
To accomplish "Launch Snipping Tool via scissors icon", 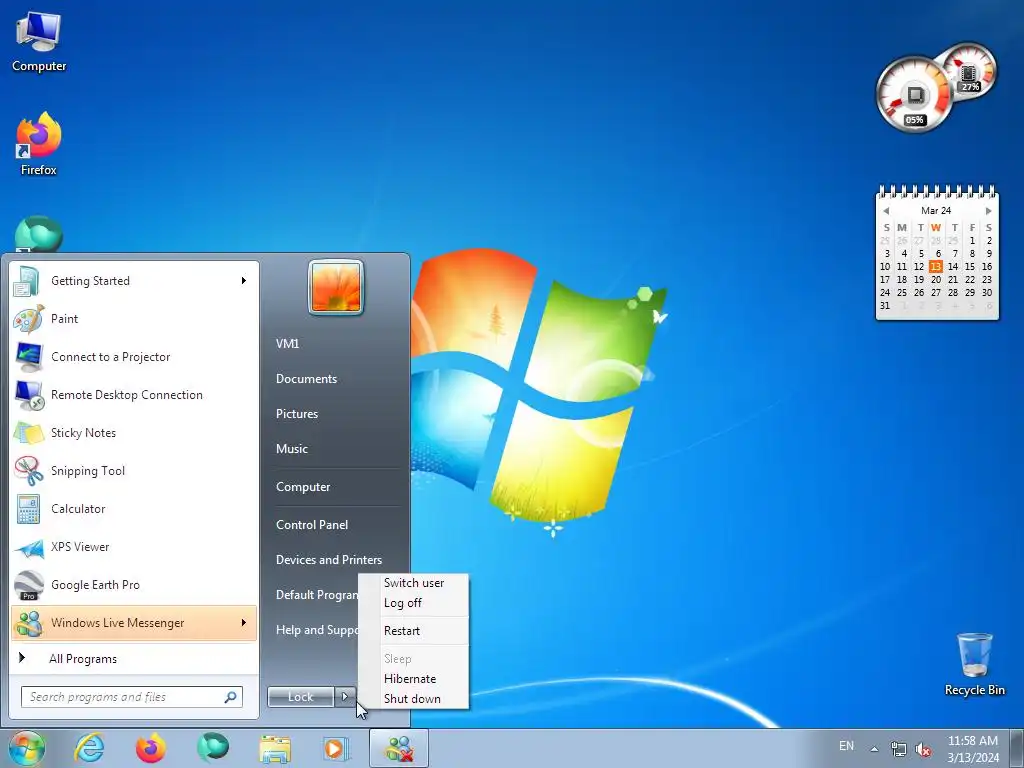I will click(x=28, y=471).
